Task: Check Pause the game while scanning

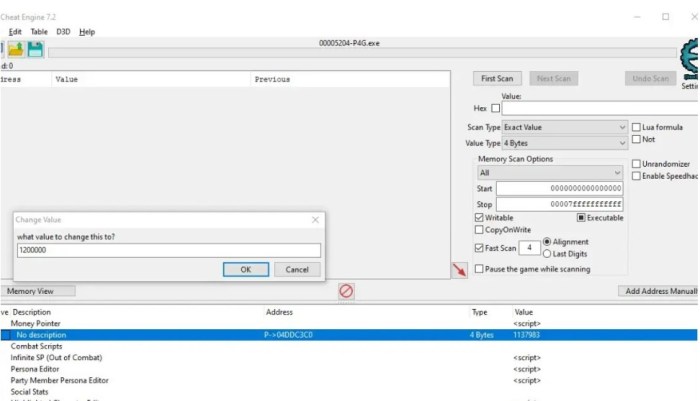Action: click(479, 269)
